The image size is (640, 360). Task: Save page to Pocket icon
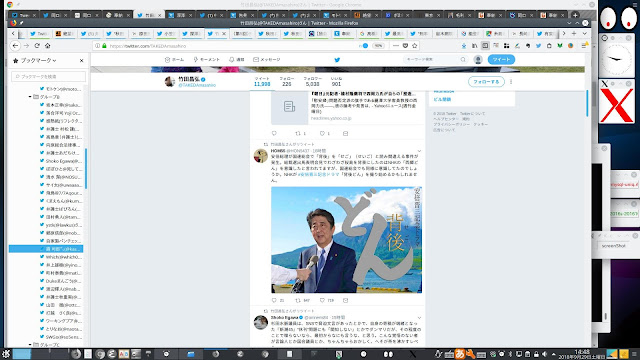pos(405,46)
